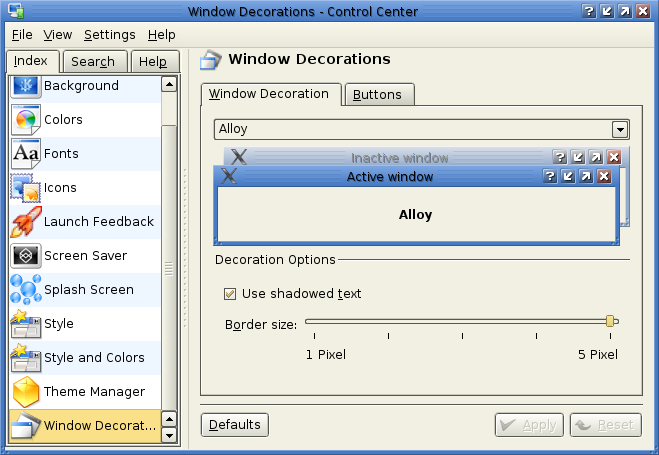Viewport: 659px width, 455px height.
Task: Click the Active window preview X icon
Action: 229,176
